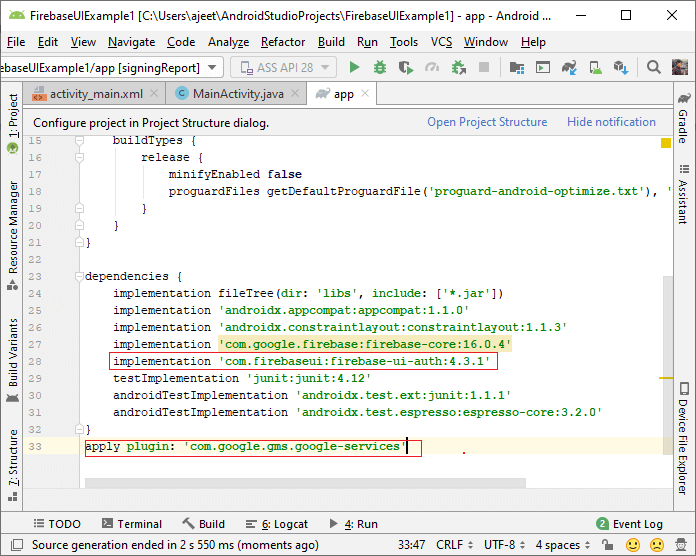Open the Refactor menu
Screen dimensions: 696x556
point(283,42)
